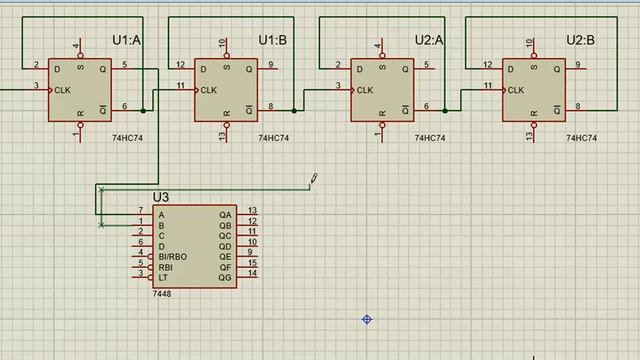Click the QD output pin 10 of U3

coord(247,246)
